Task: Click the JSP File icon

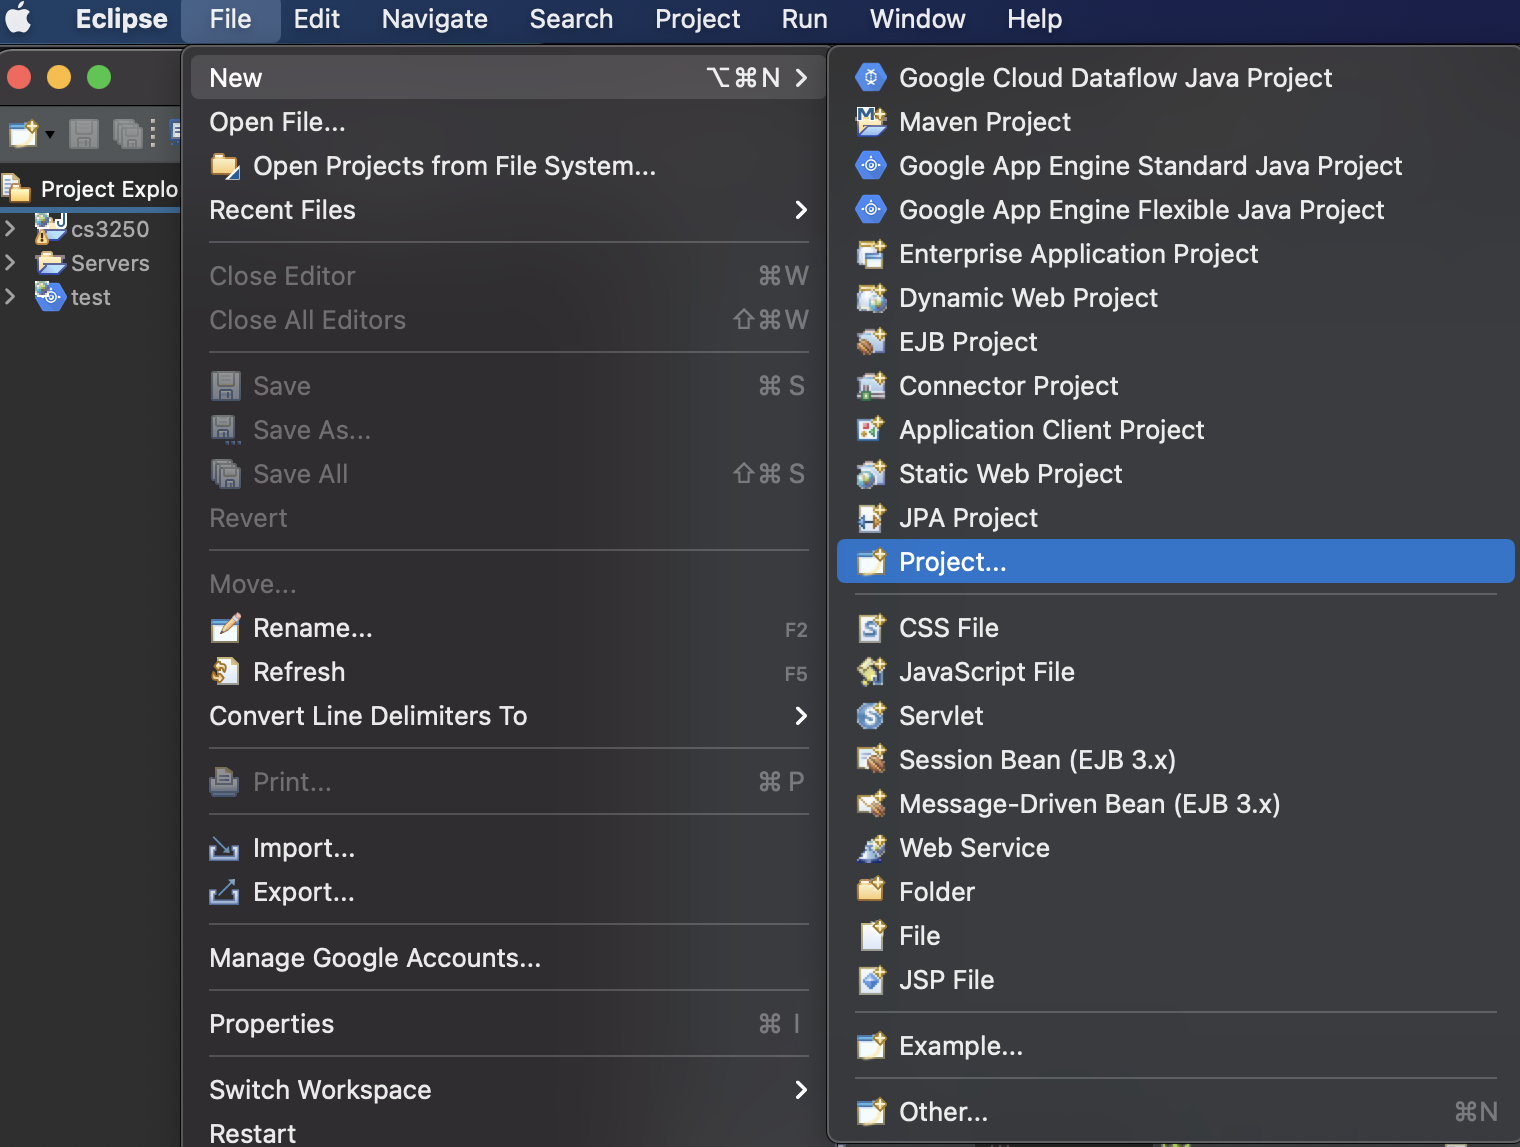Action: tap(871, 980)
